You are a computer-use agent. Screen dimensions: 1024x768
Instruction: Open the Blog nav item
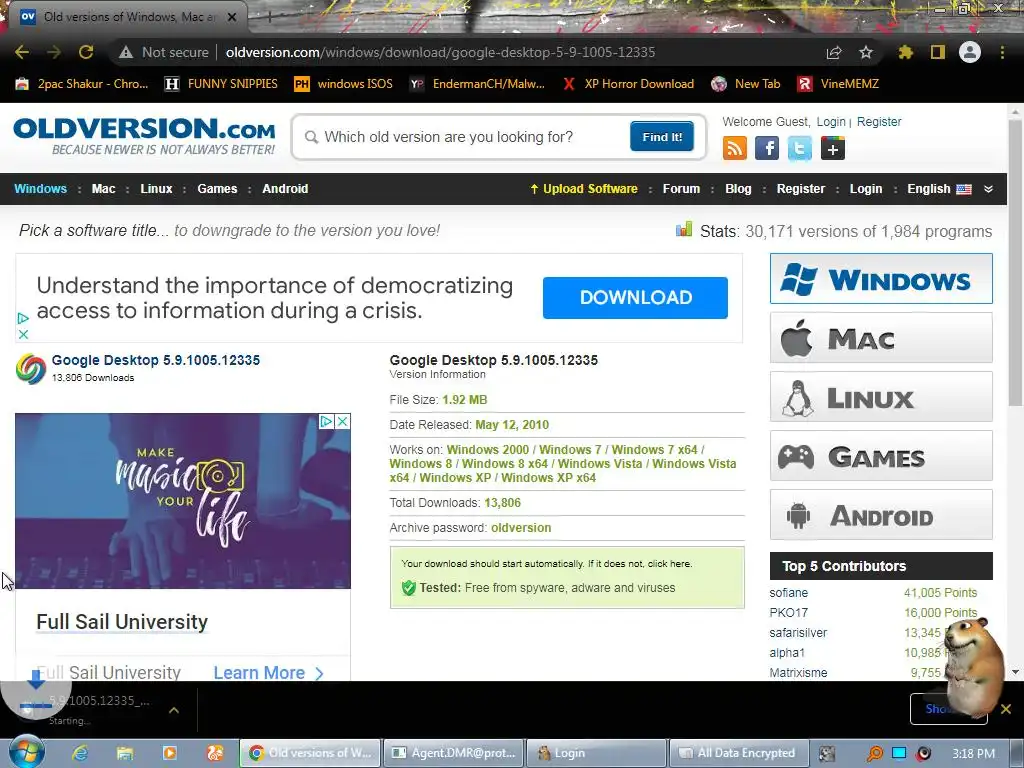(x=738, y=189)
